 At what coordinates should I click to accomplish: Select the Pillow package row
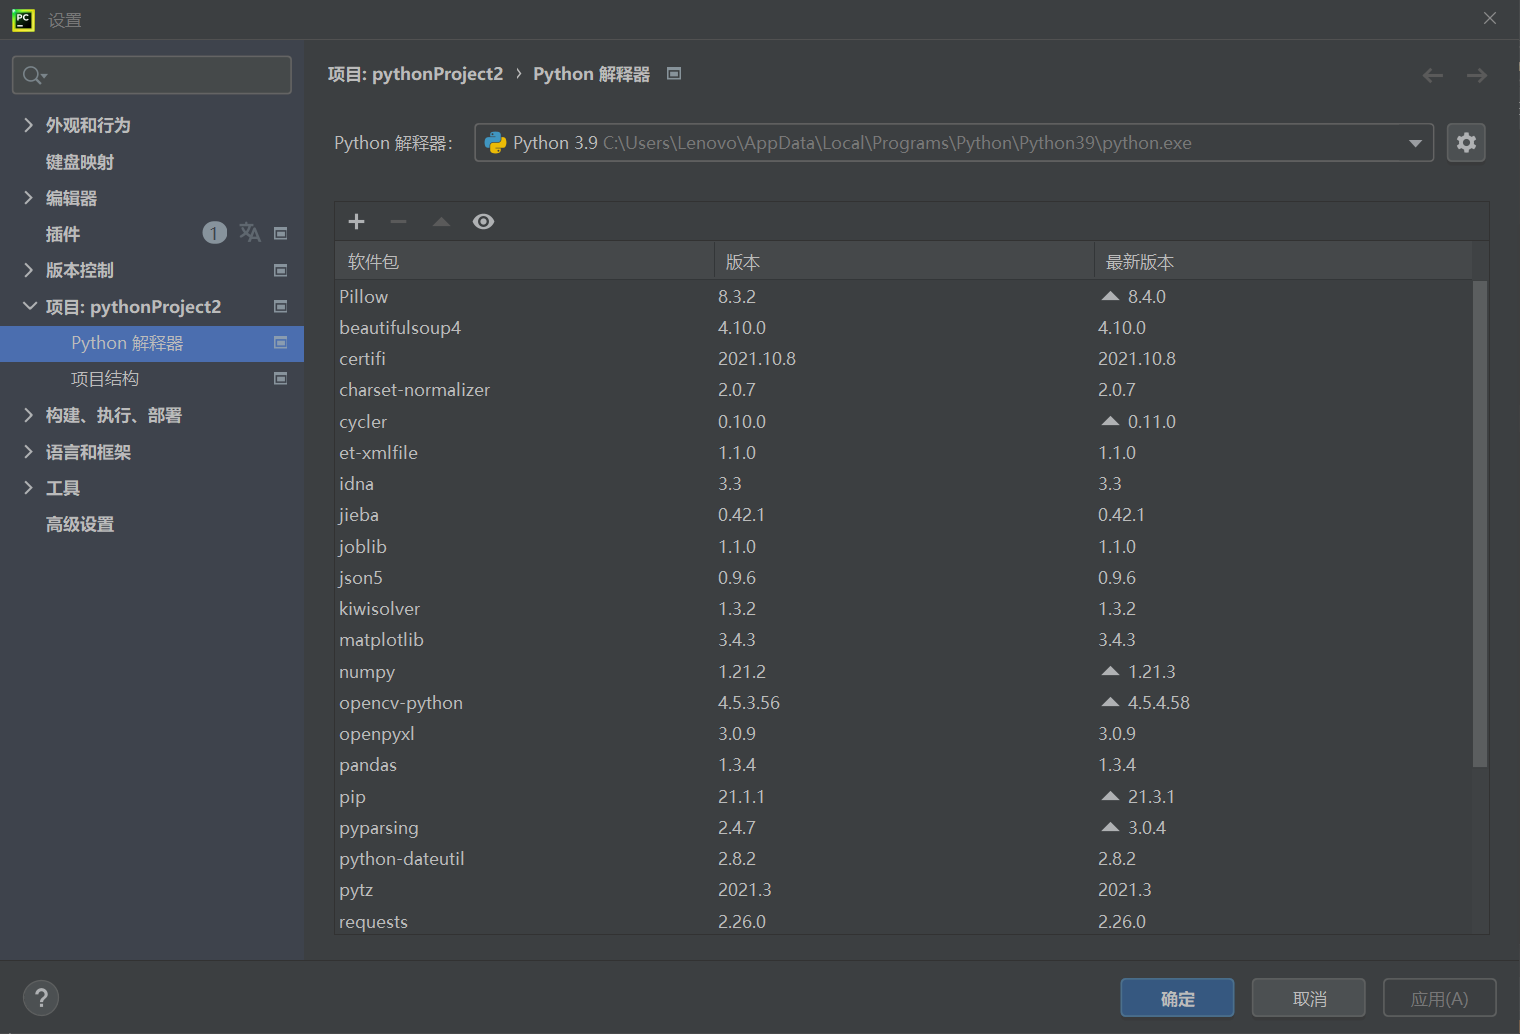coord(904,296)
